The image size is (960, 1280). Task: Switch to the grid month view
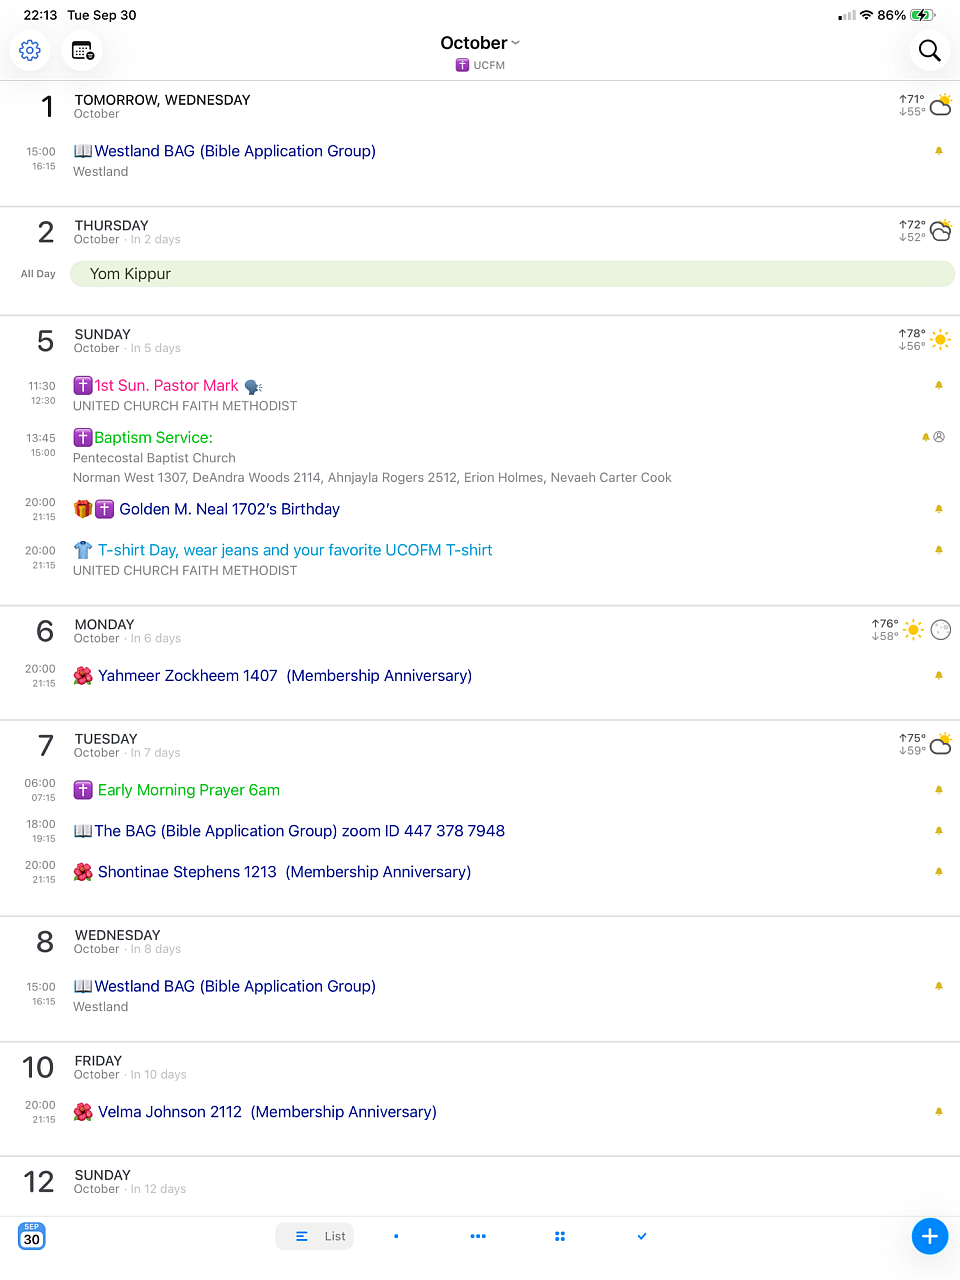560,1236
